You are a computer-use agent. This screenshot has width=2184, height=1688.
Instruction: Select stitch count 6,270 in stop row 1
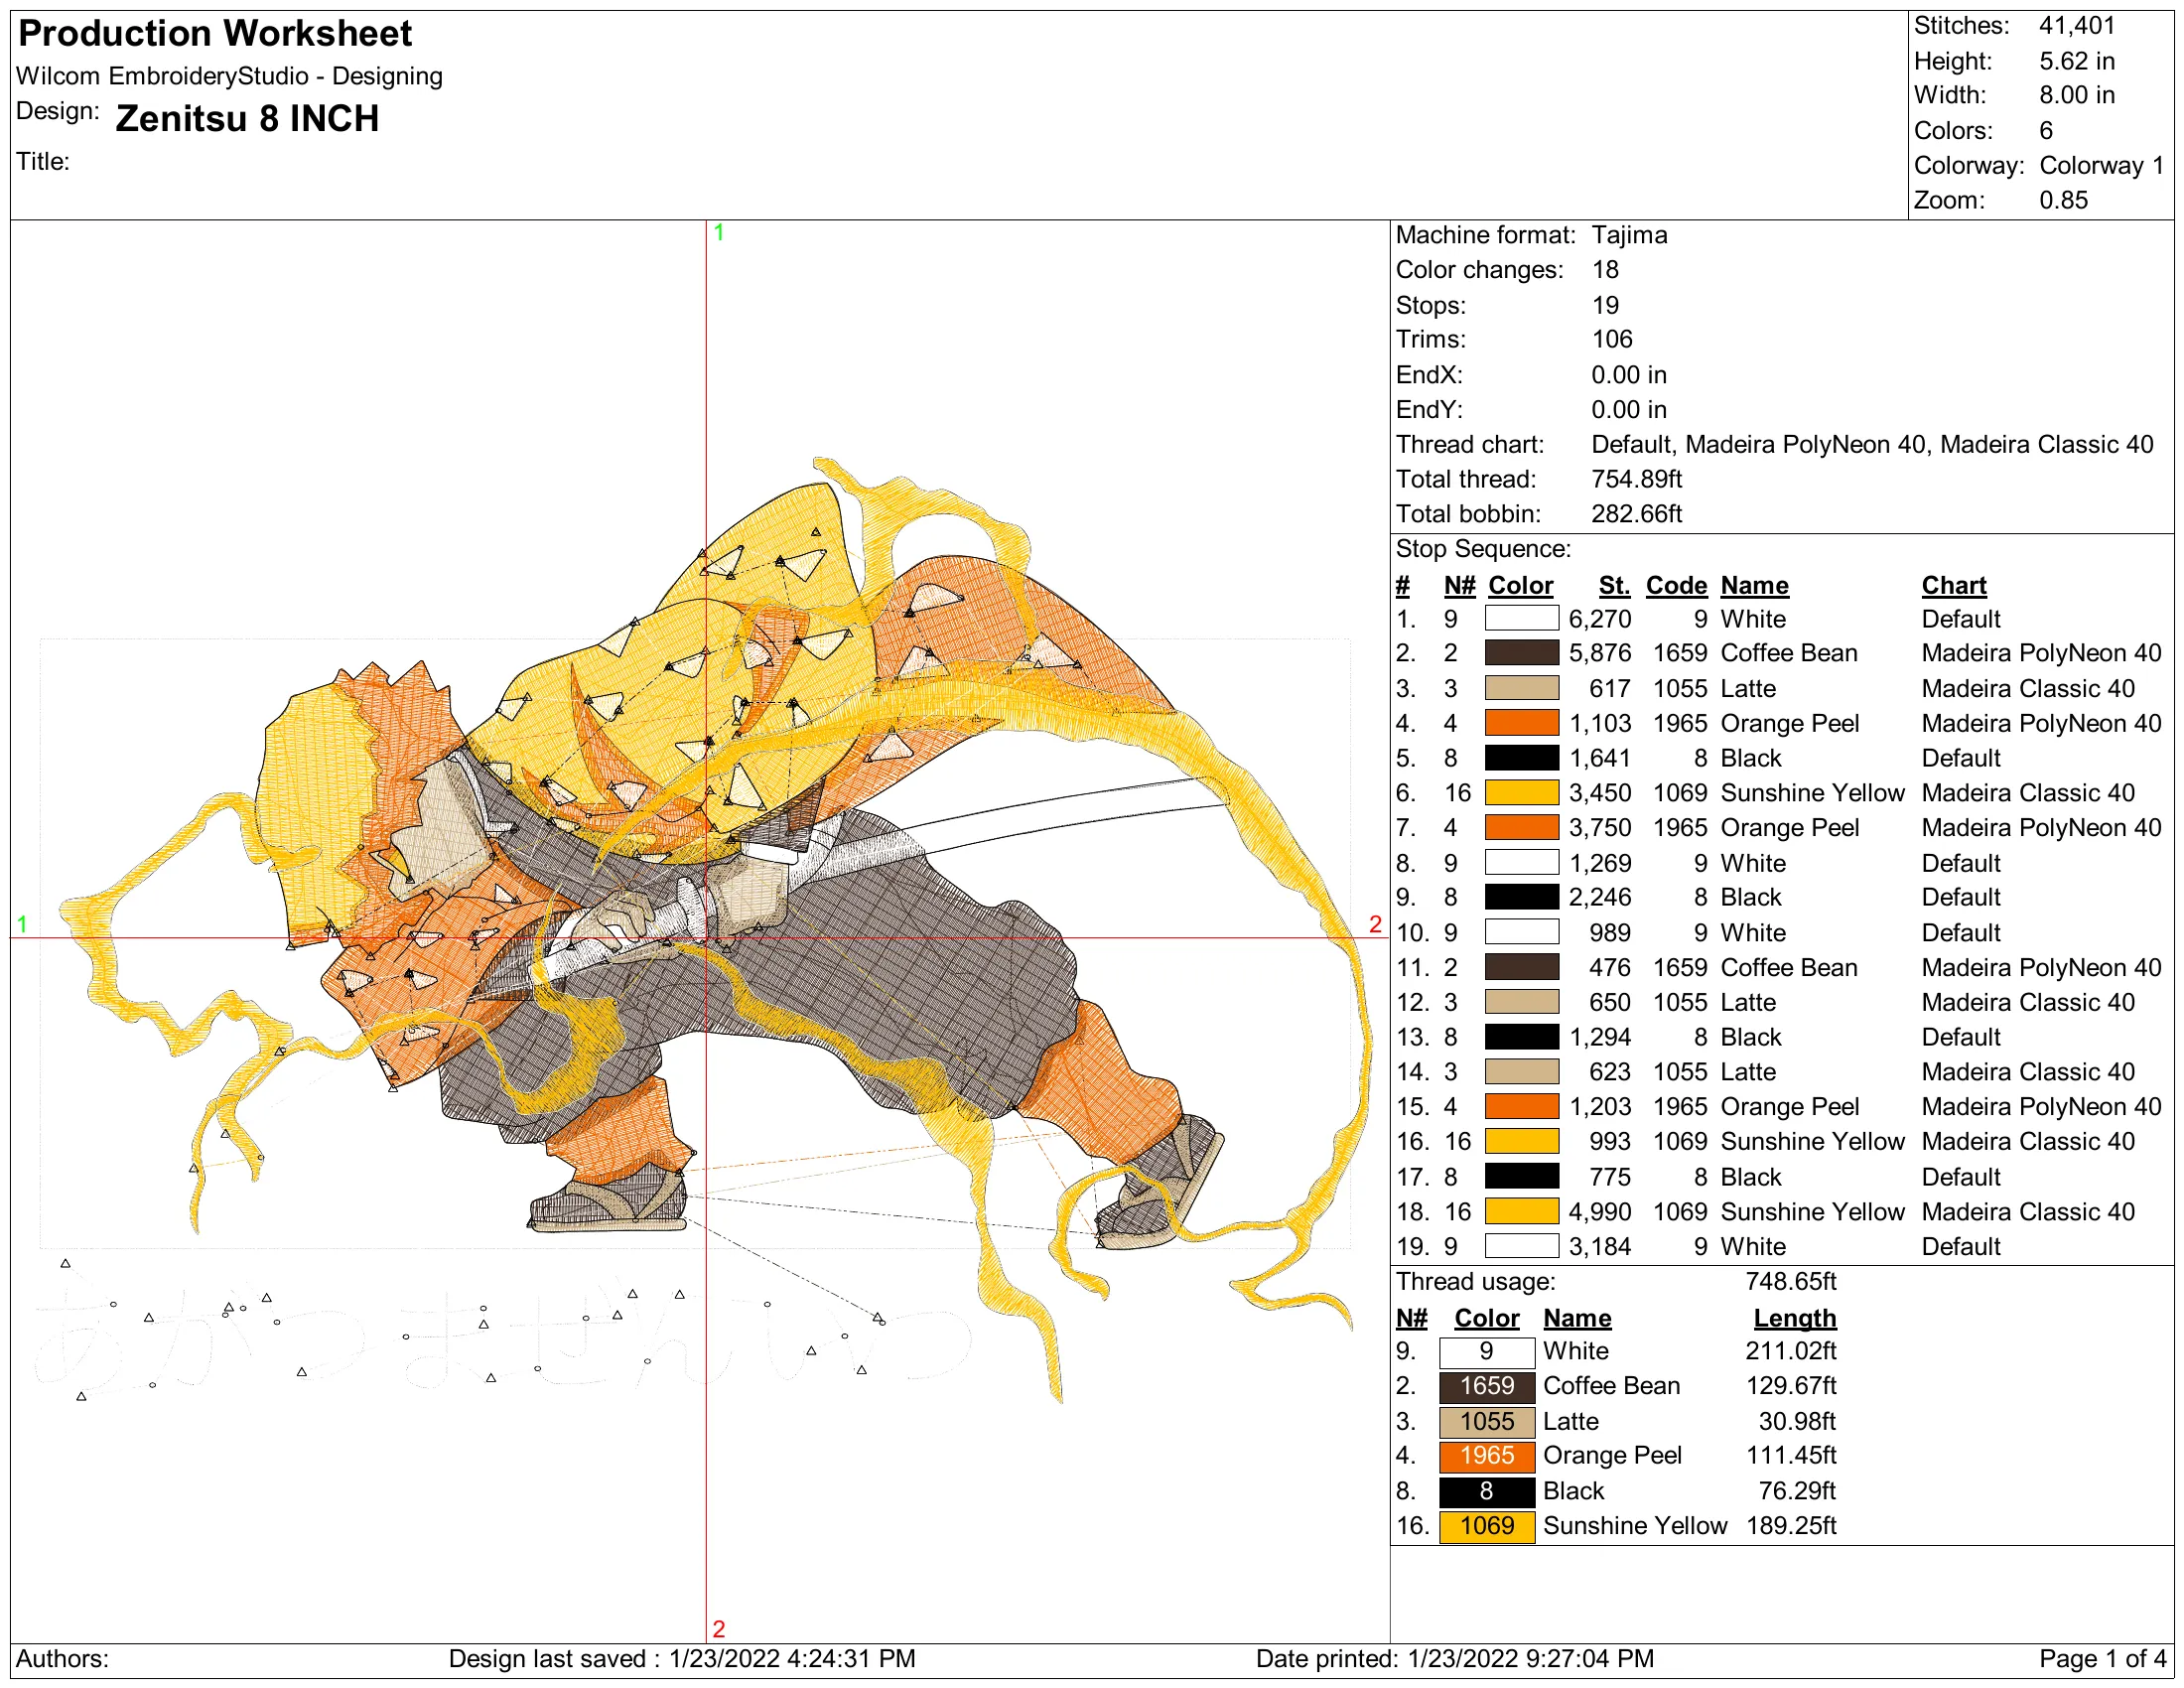[1600, 619]
